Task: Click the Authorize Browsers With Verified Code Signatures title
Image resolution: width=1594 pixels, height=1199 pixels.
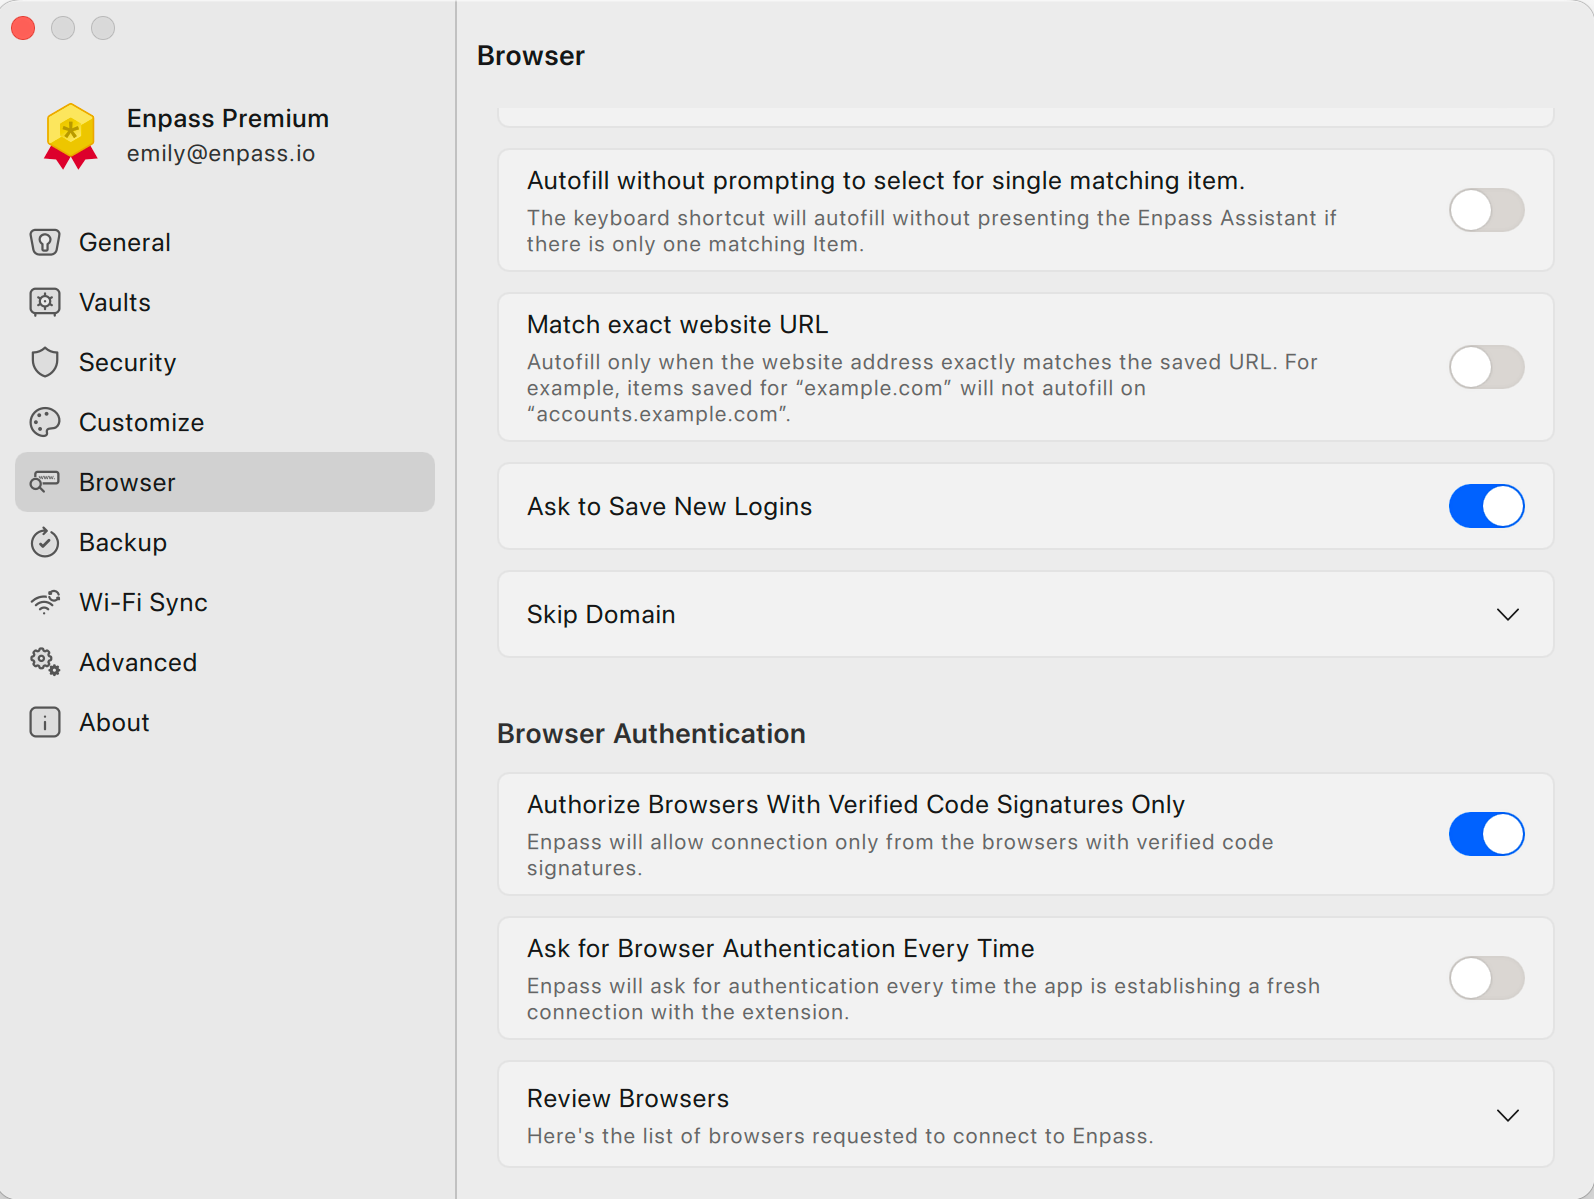Action: coord(856,804)
